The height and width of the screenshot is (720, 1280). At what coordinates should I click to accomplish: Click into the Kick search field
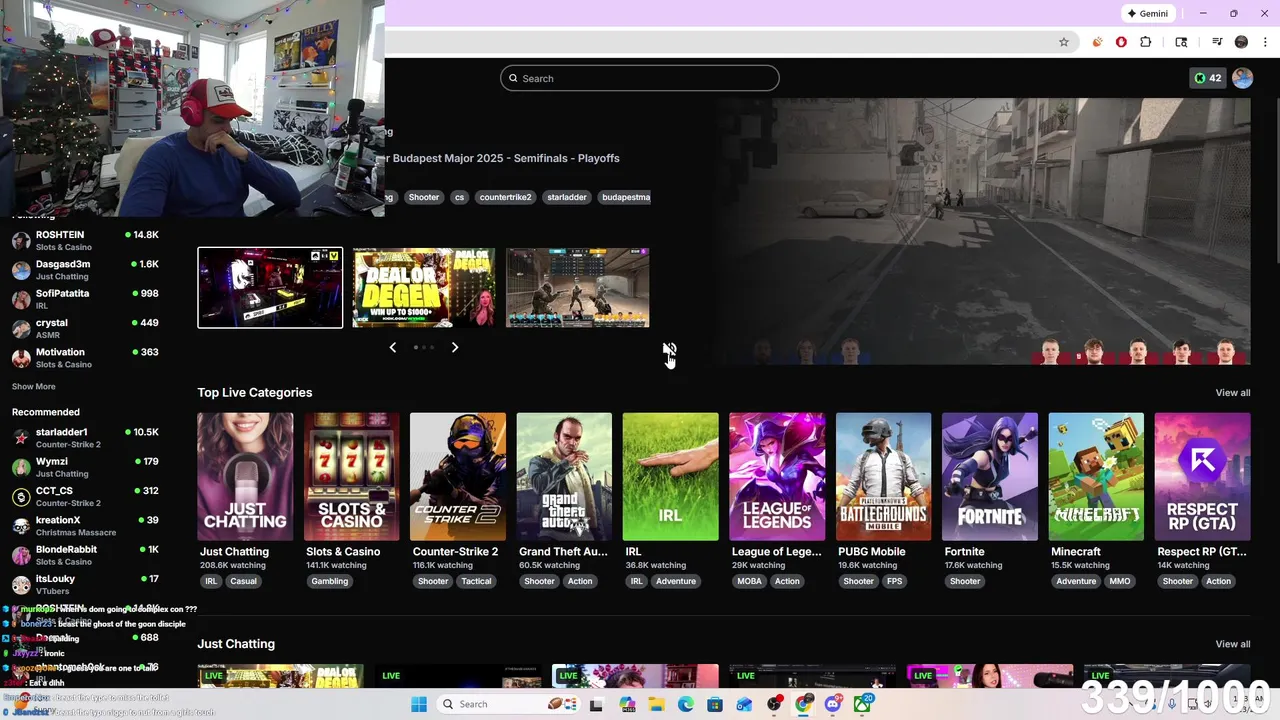[640, 78]
